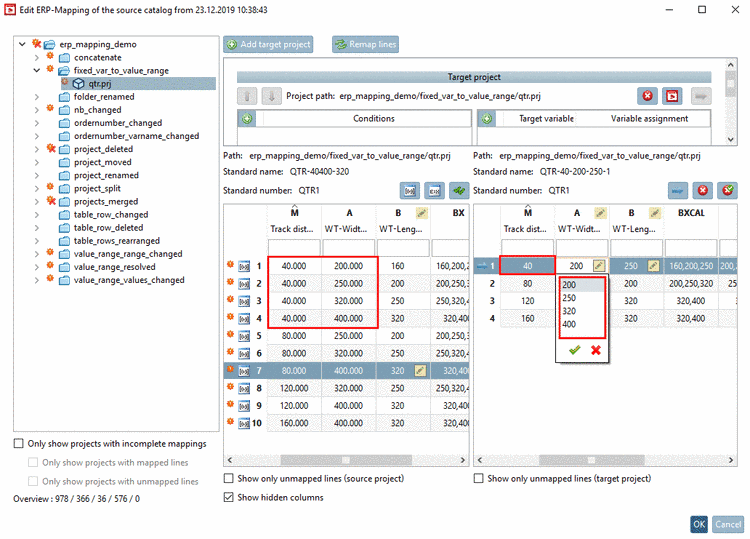750x539 pixels.
Task: Click red X icon beside target Standard number
Action: [703, 190]
